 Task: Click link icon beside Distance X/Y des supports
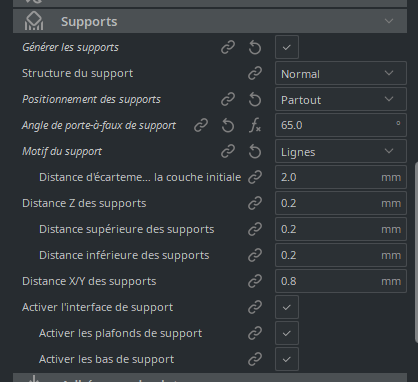[255, 281]
